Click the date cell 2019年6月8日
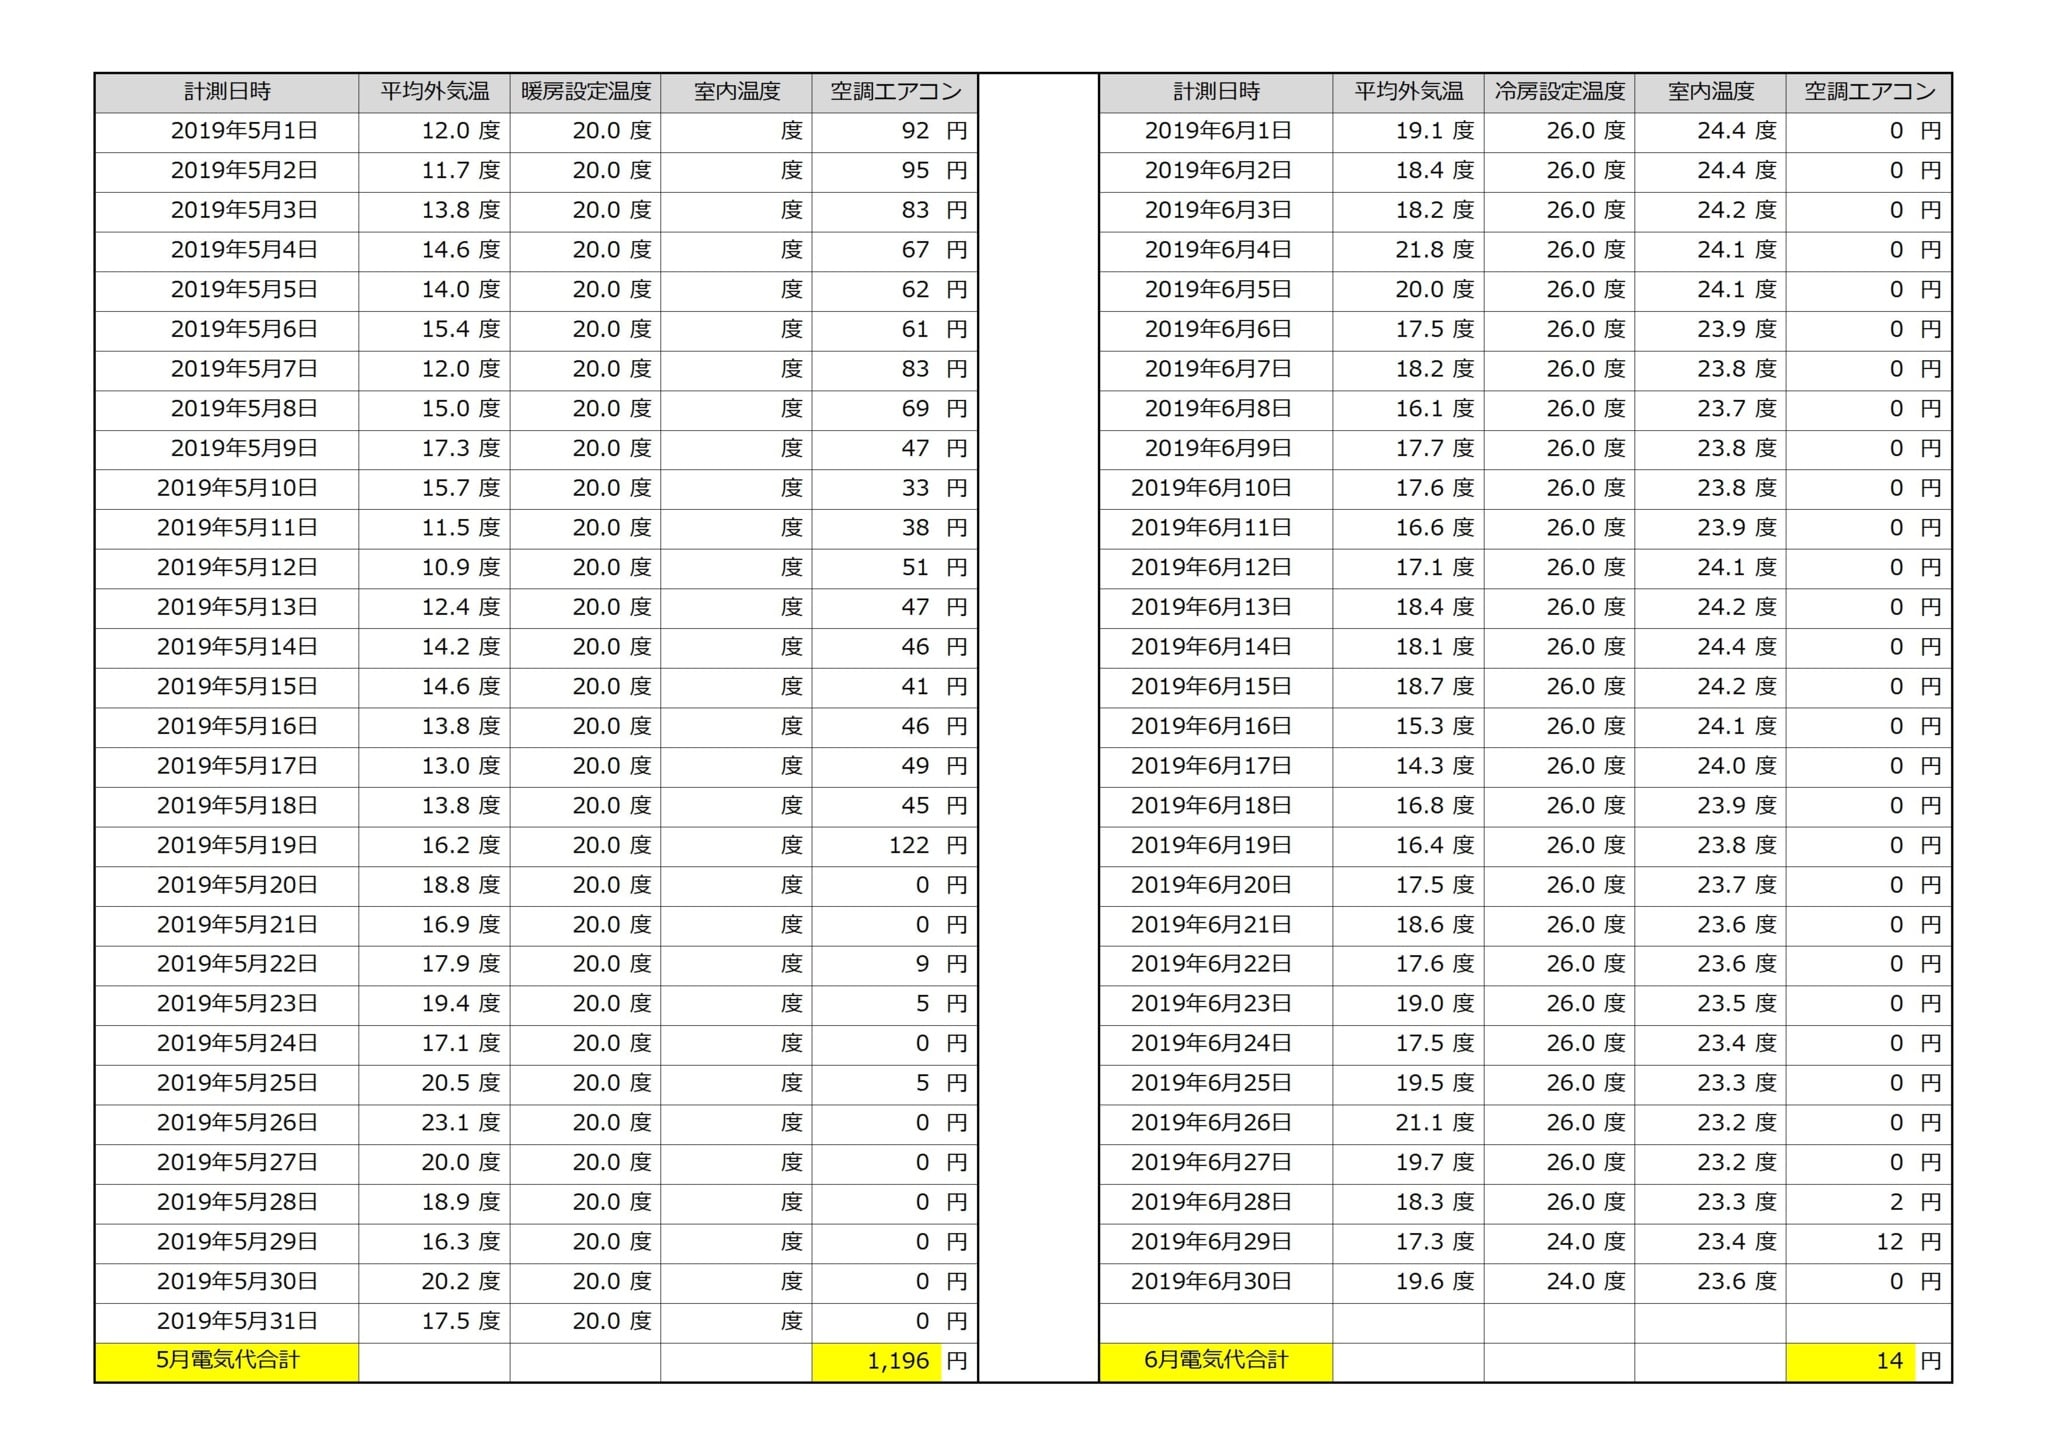 coord(1216,409)
